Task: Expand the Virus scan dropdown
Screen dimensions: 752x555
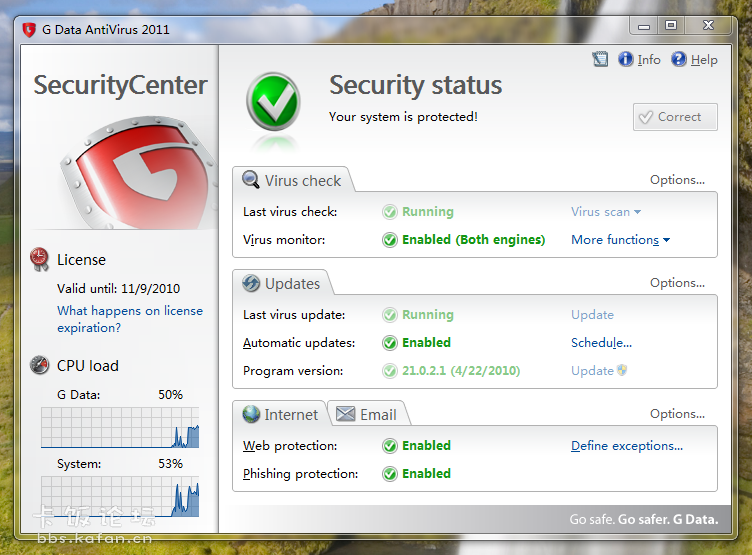Action: point(606,212)
